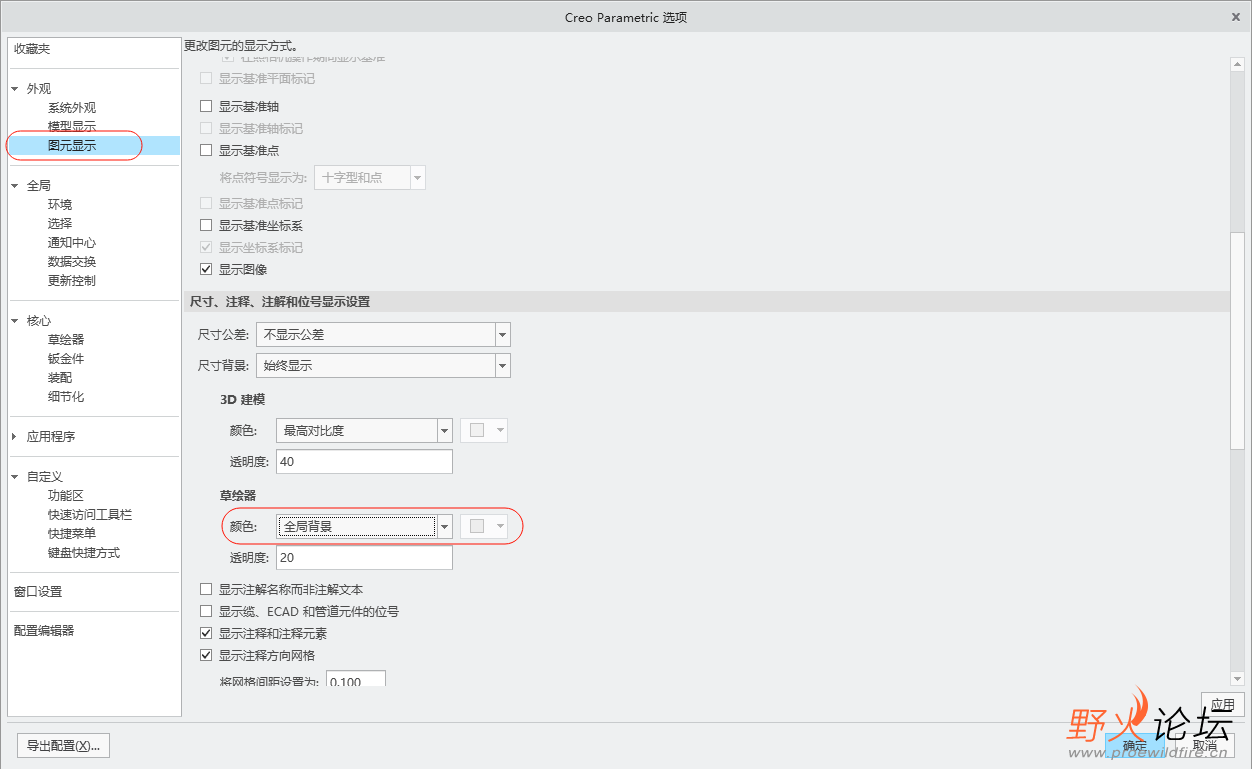Open the 通知中心 options page

(72, 243)
